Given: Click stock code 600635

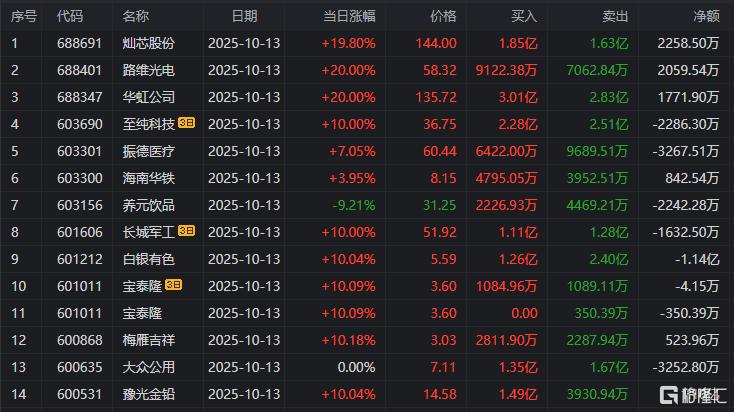Looking at the screenshot, I should coord(78,367).
